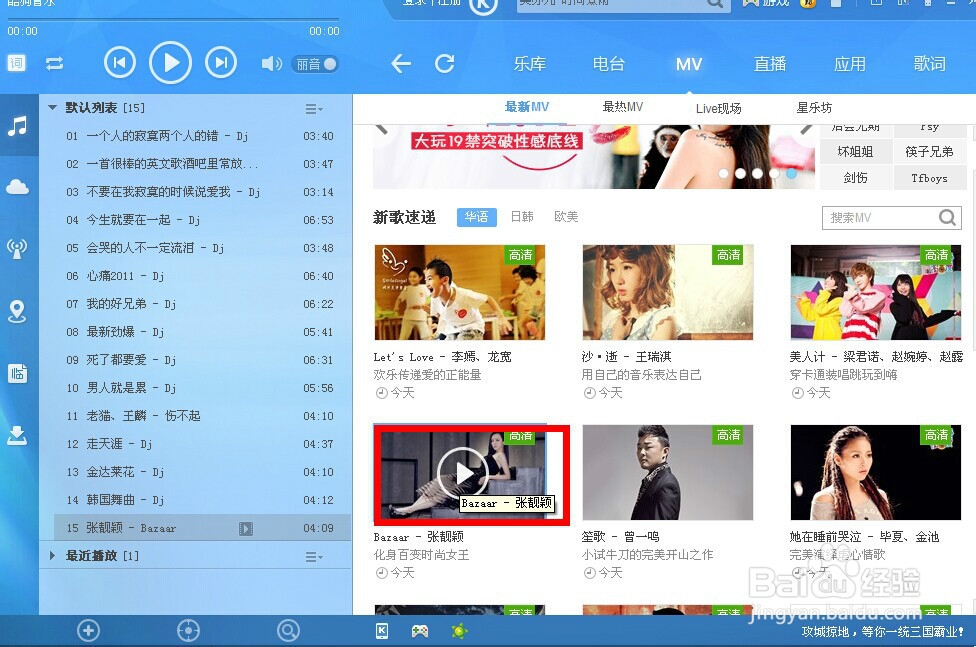Open 默认列表 list options menu
This screenshot has height=647, width=976.
point(314,109)
